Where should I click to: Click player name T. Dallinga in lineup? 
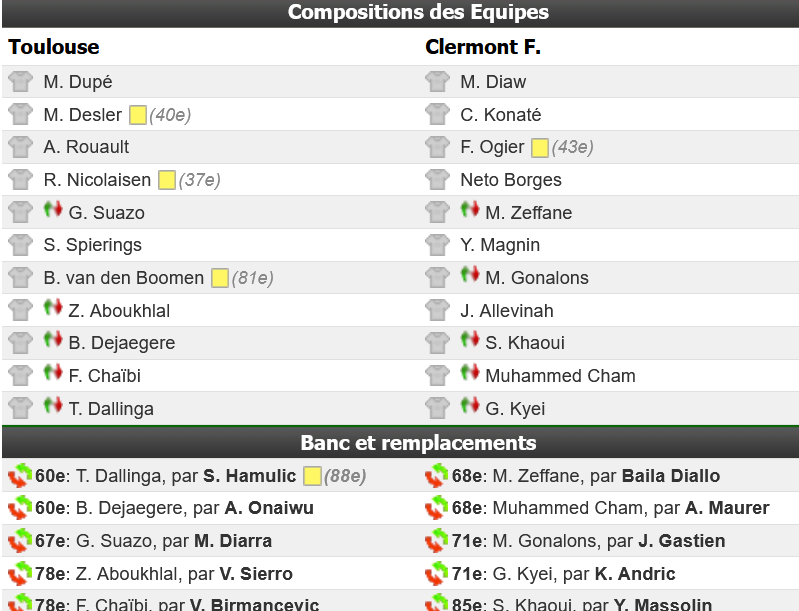click(111, 409)
